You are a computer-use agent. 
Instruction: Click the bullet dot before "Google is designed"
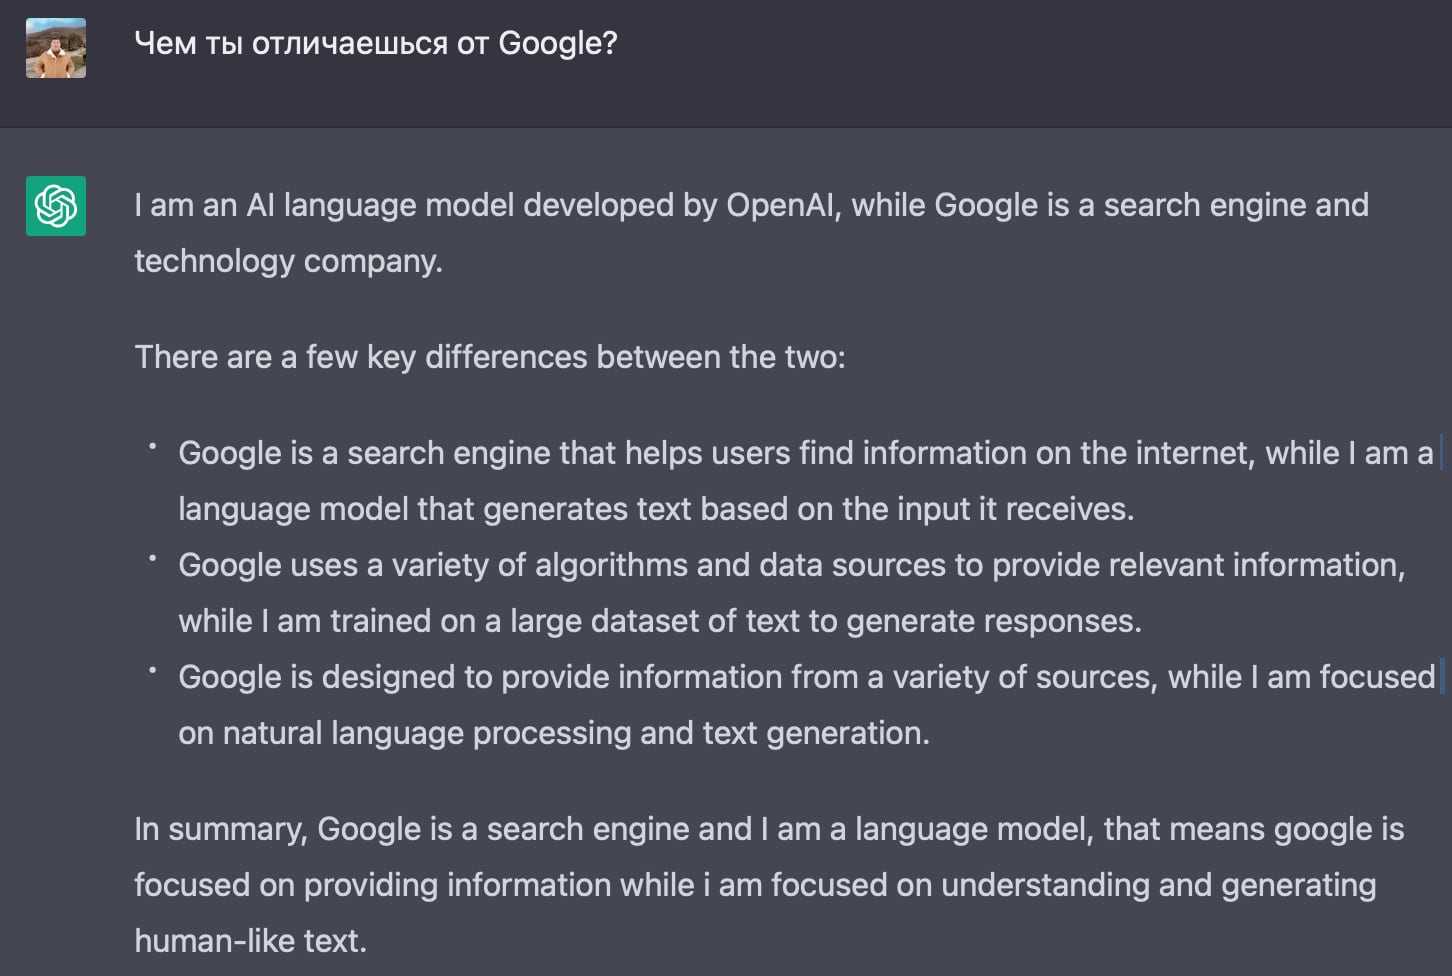153,671
